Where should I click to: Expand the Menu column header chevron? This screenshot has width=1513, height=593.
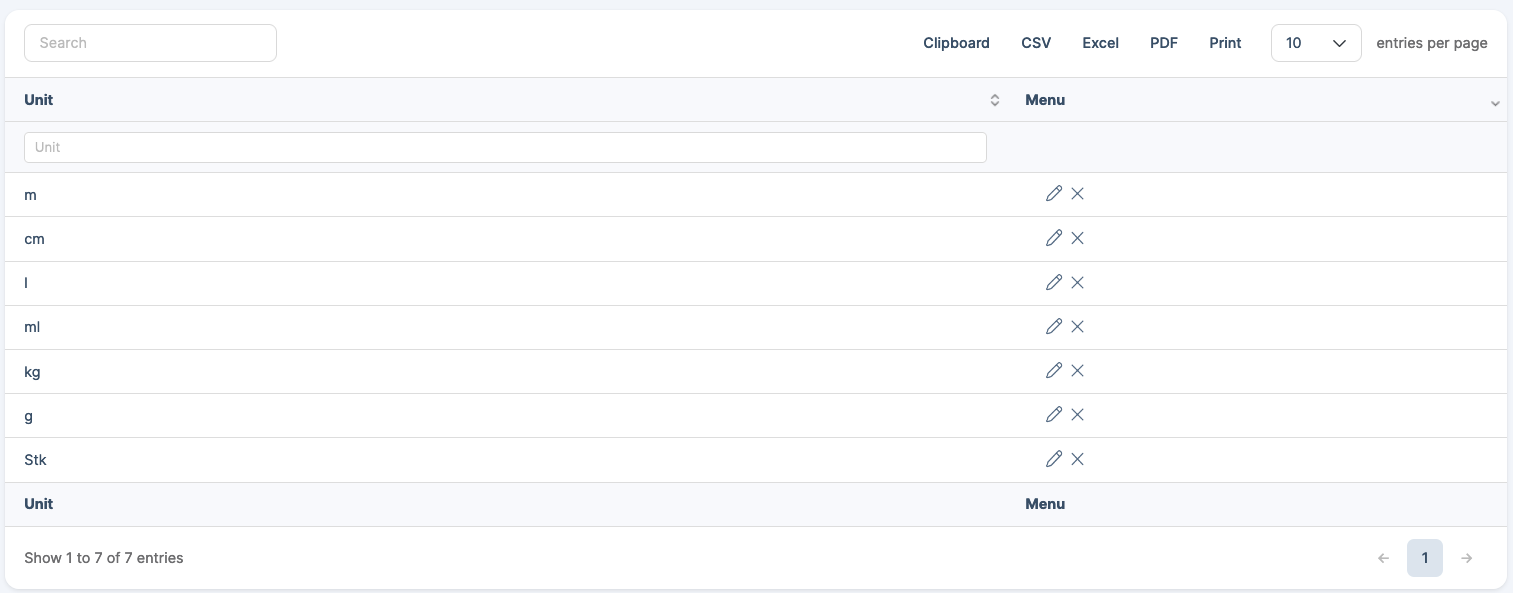(1495, 103)
